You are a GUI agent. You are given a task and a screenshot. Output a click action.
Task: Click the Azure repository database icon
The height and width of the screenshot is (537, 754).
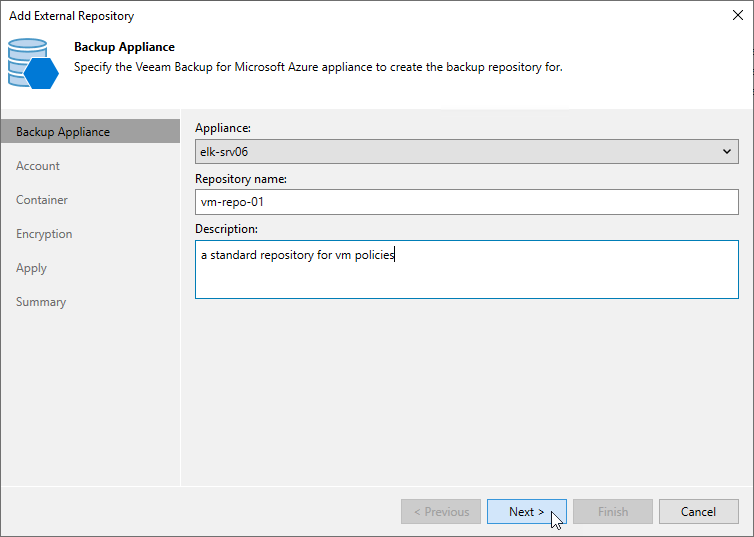[33, 63]
